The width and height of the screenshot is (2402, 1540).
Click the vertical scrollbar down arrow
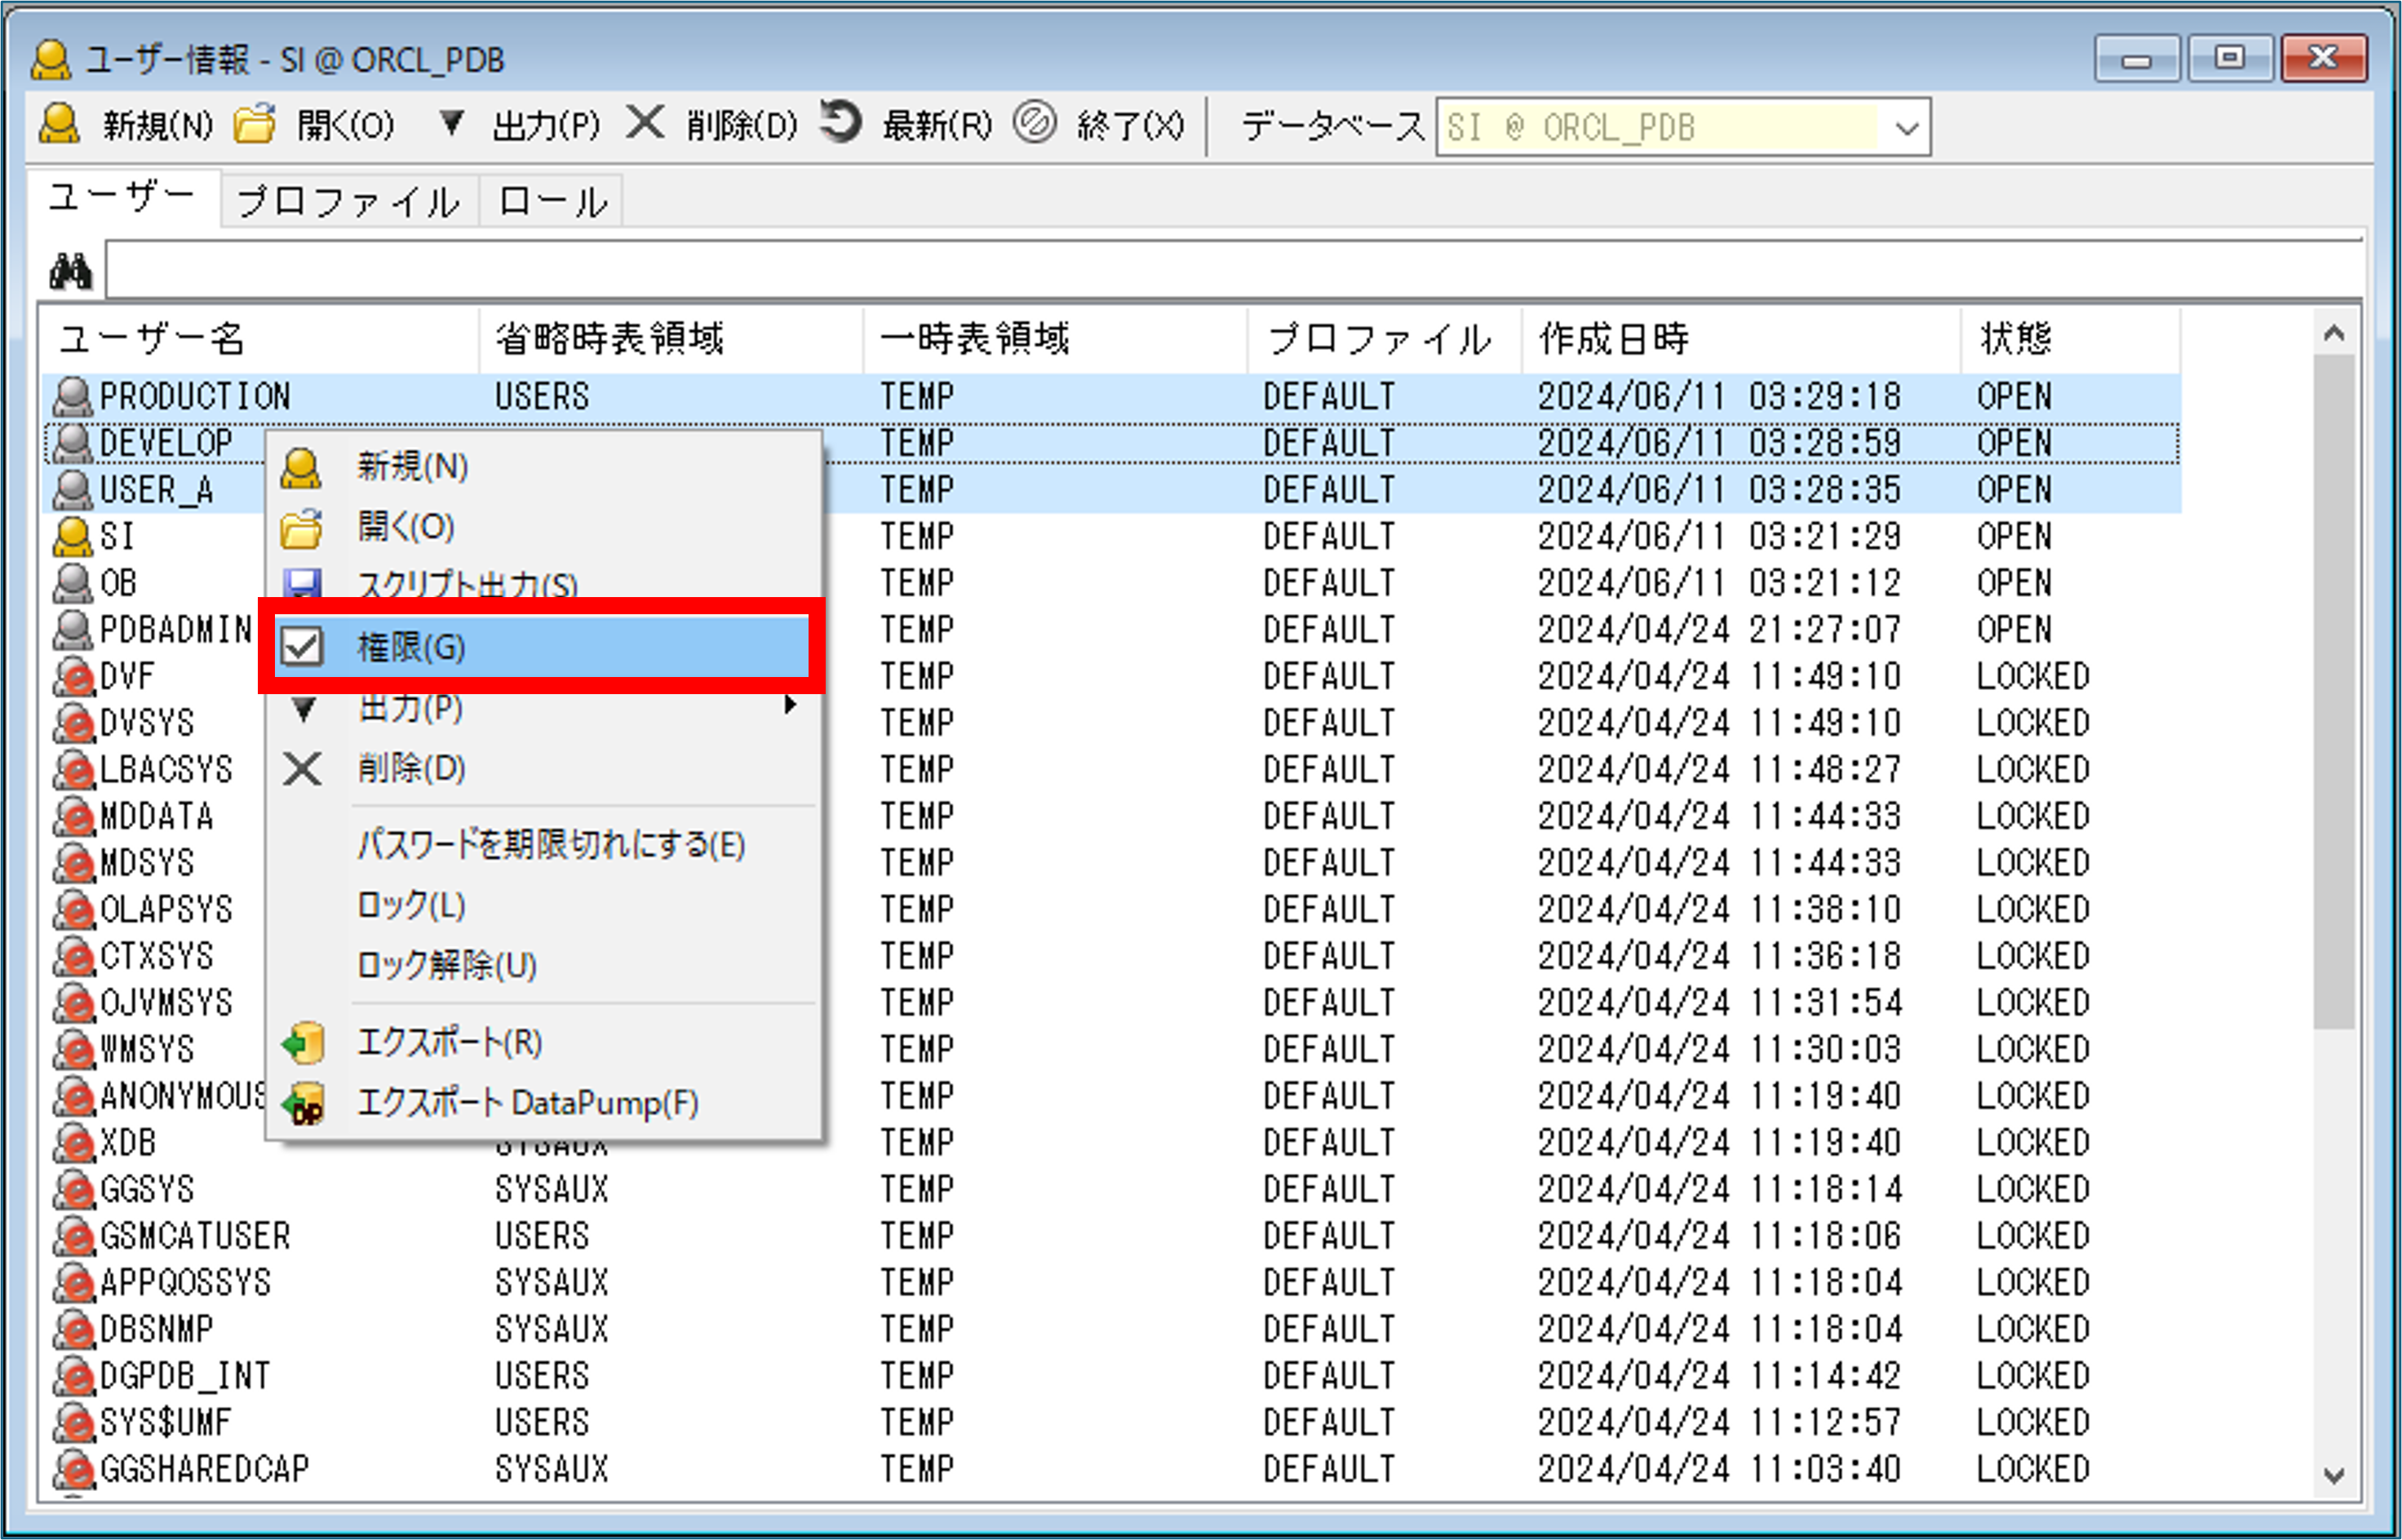pos(2334,1475)
